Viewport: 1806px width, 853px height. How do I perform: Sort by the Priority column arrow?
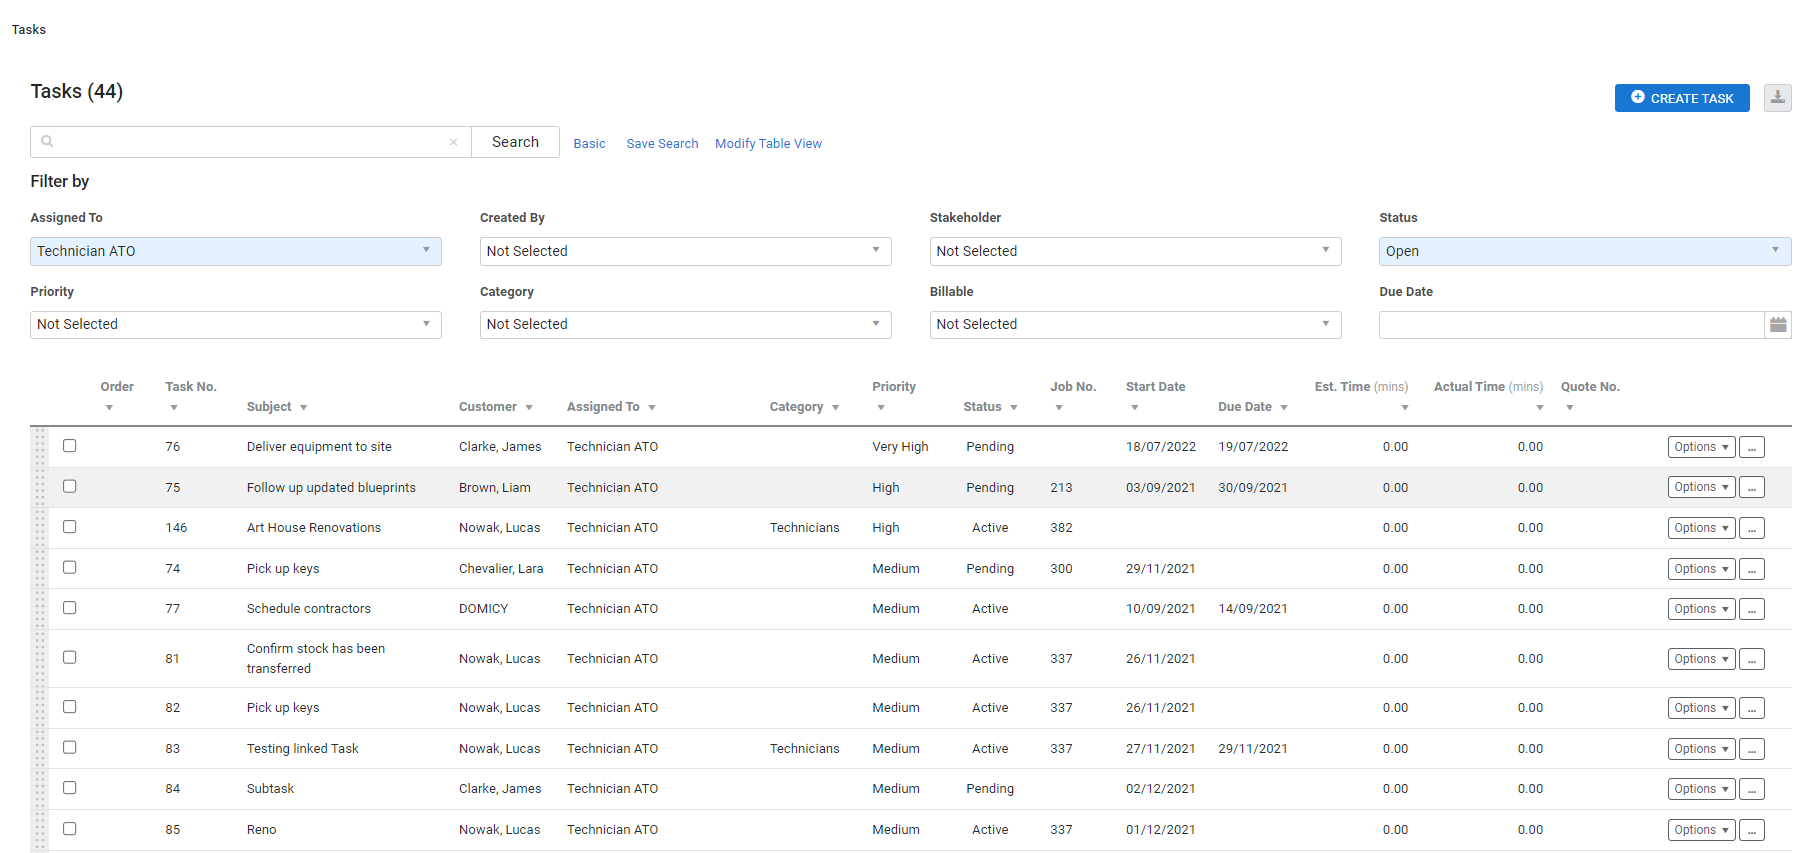(x=881, y=408)
